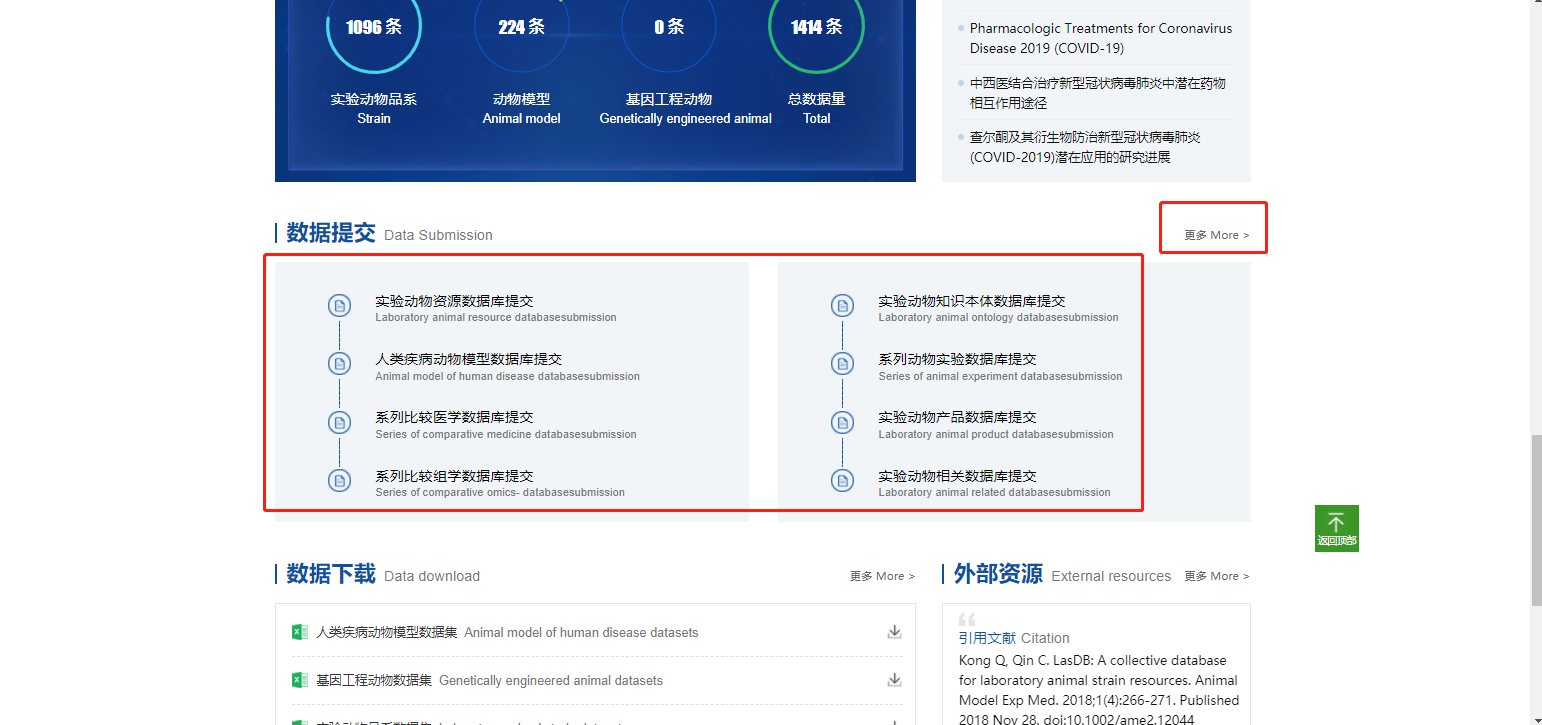Click document icon beside 实验动物知识本体数据库提交
The image size is (1542, 725).
(x=842, y=306)
